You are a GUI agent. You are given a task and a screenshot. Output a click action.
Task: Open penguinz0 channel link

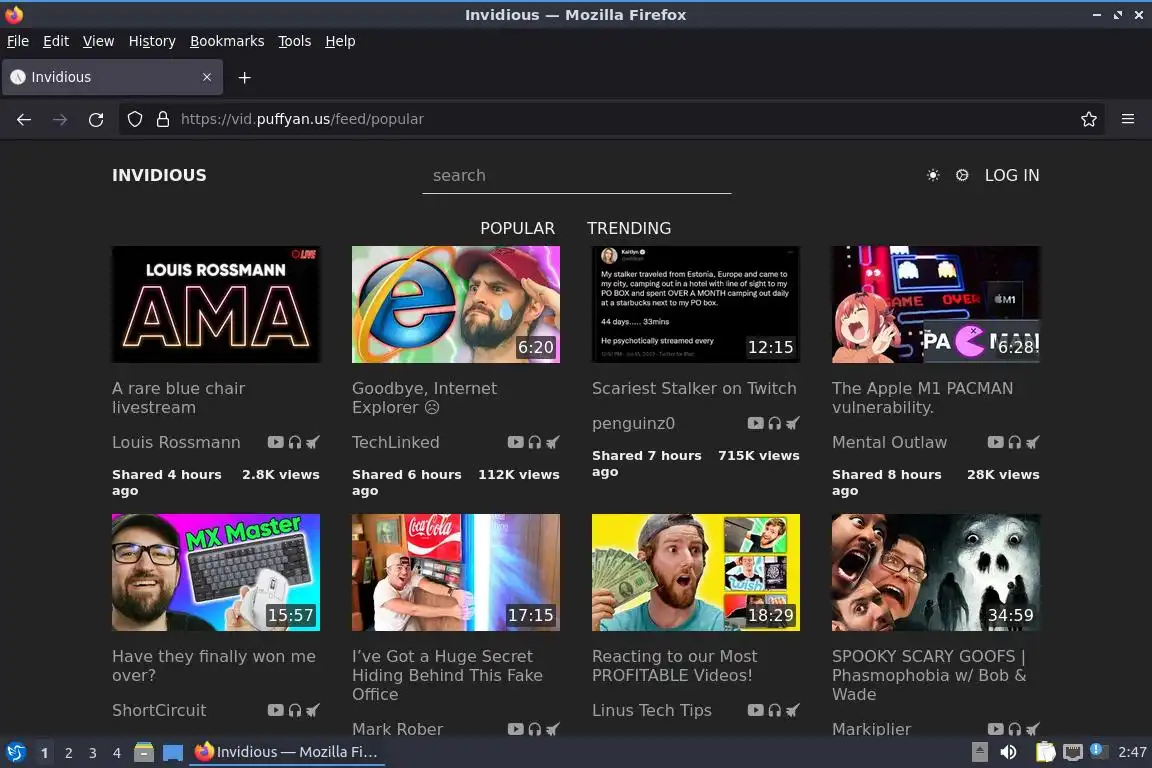point(633,423)
